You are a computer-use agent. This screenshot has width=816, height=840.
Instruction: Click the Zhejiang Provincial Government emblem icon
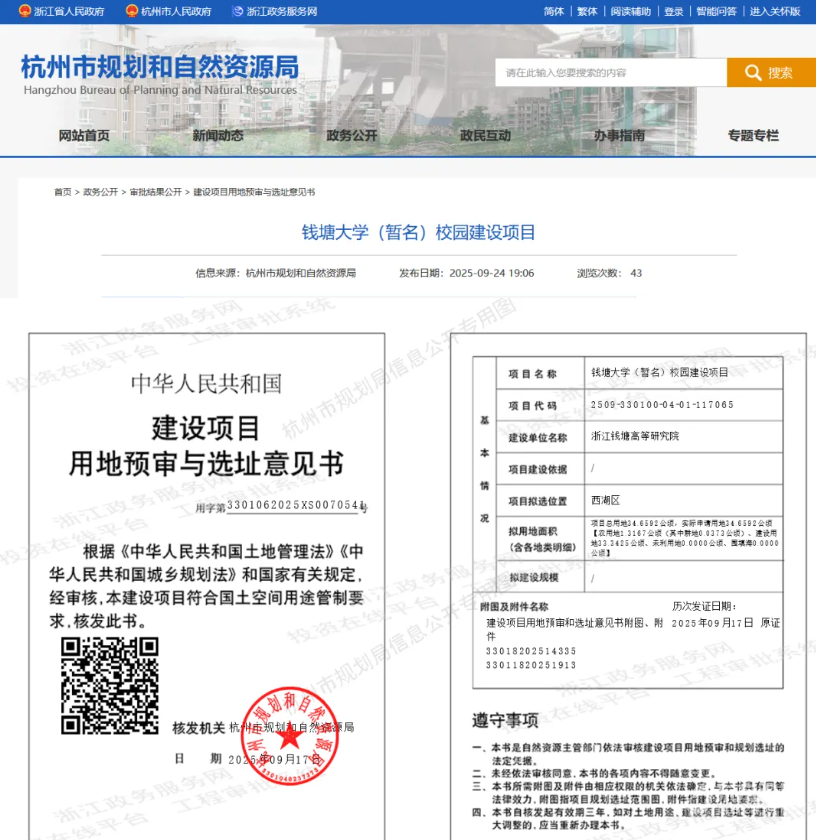click(24, 11)
